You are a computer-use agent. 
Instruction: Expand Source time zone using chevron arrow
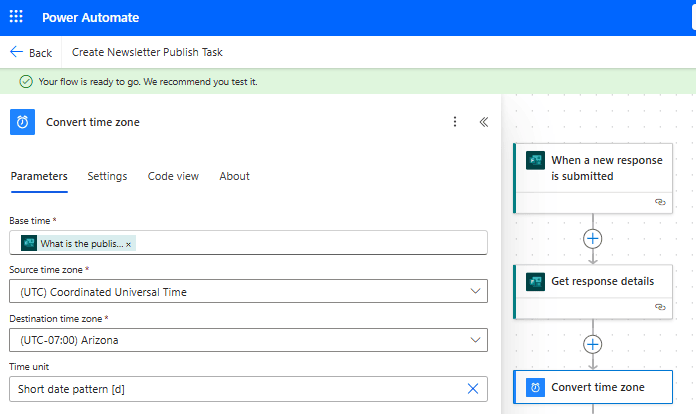[x=475, y=292]
